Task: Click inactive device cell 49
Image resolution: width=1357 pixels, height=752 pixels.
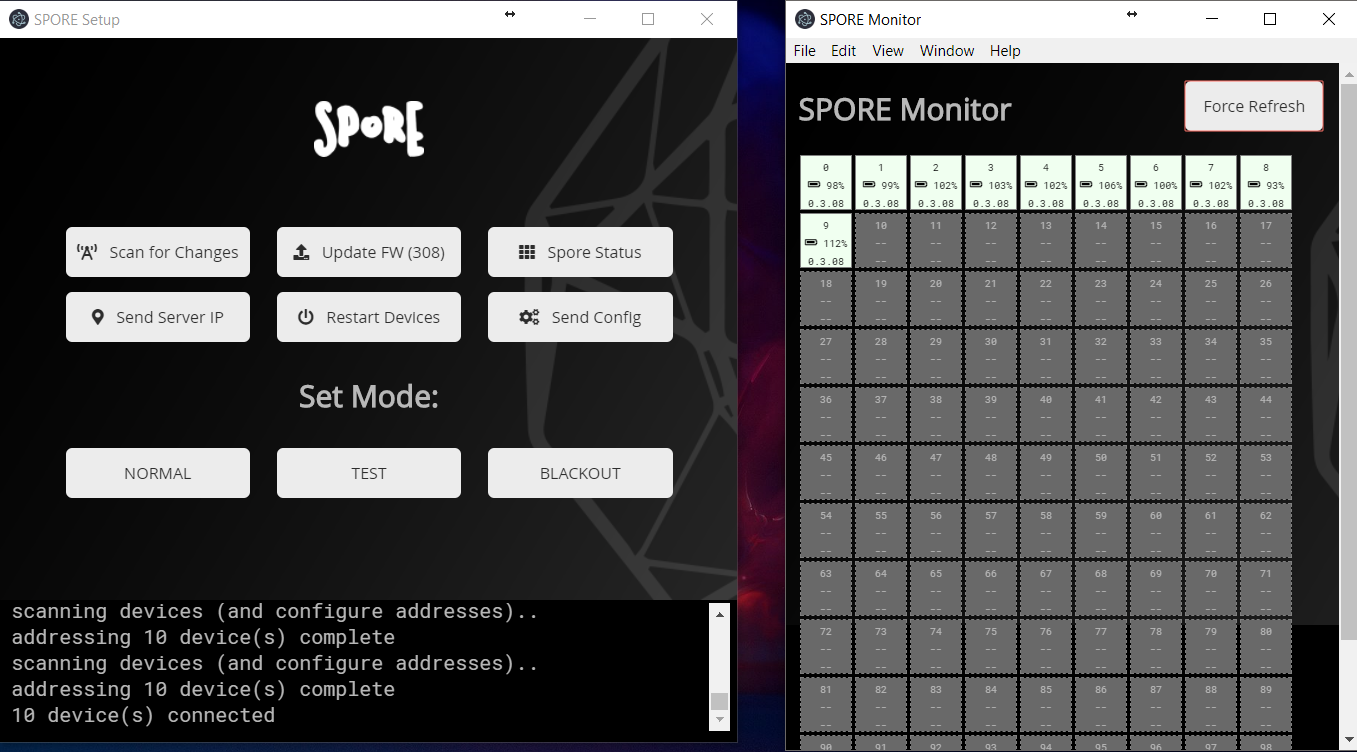Action: (x=1046, y=473)
